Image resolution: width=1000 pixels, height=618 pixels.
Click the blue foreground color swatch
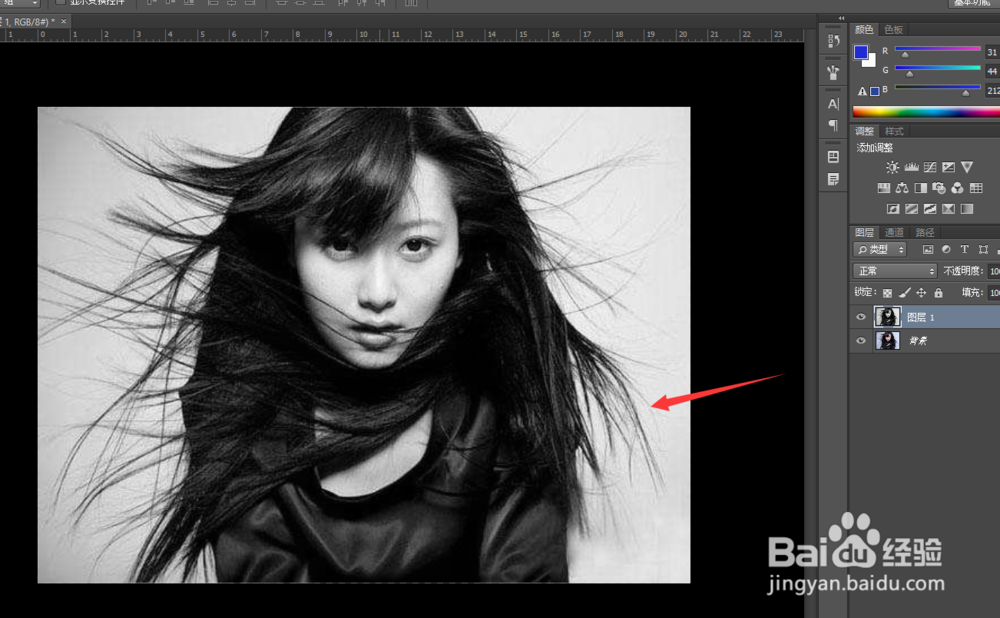click(x=861, y=52)
